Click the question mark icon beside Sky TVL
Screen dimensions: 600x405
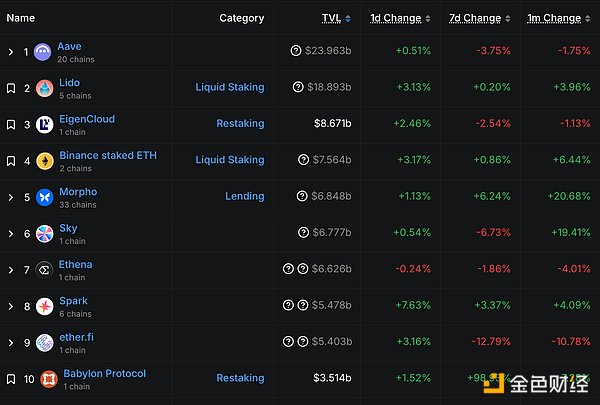point(303,233)
